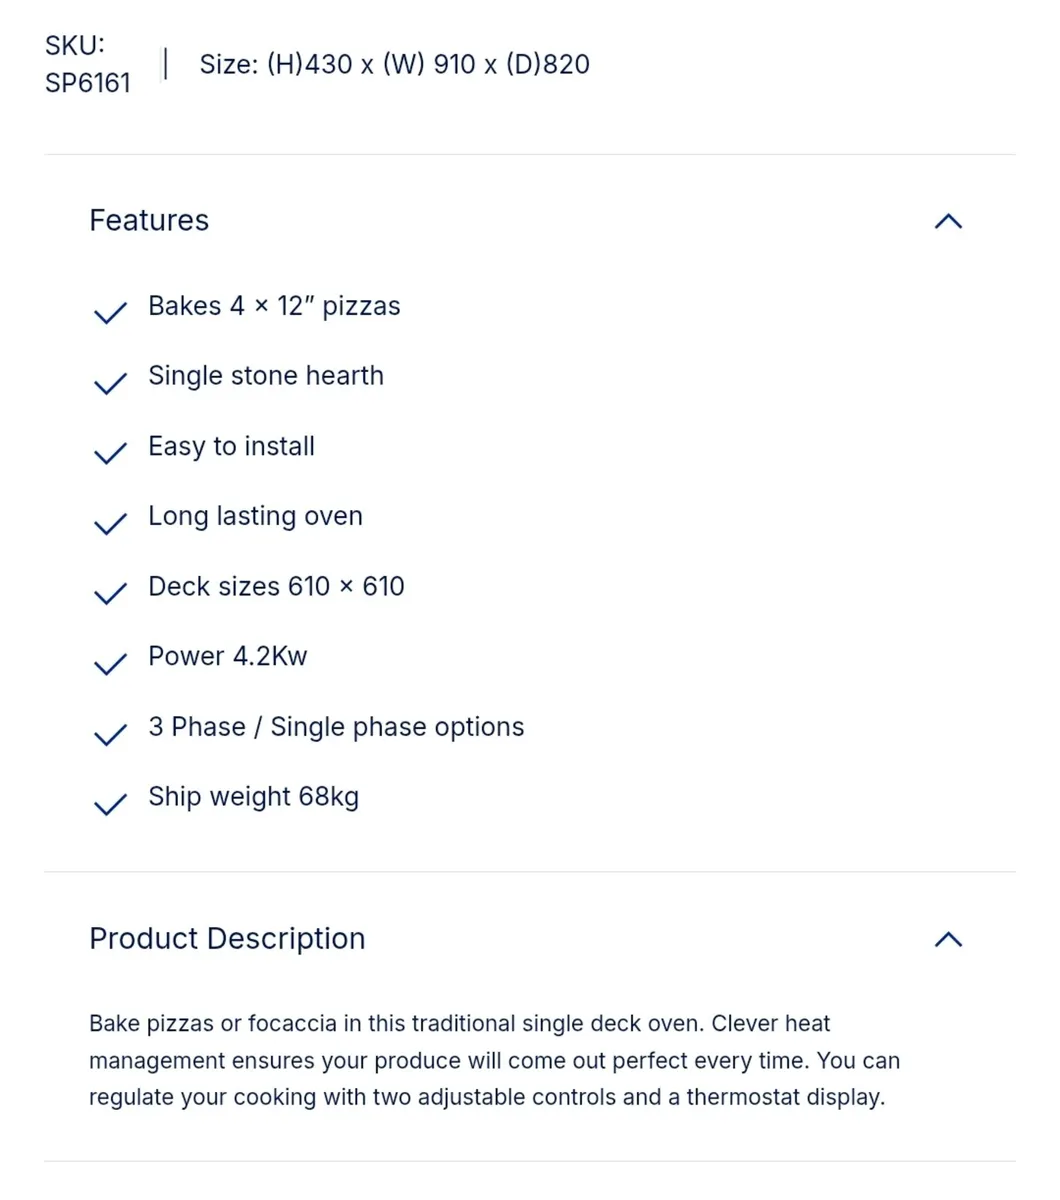Screen dimensions: 1060x1200
Task: Click checkmark beside Easy to install
Action: click(110, 453)
